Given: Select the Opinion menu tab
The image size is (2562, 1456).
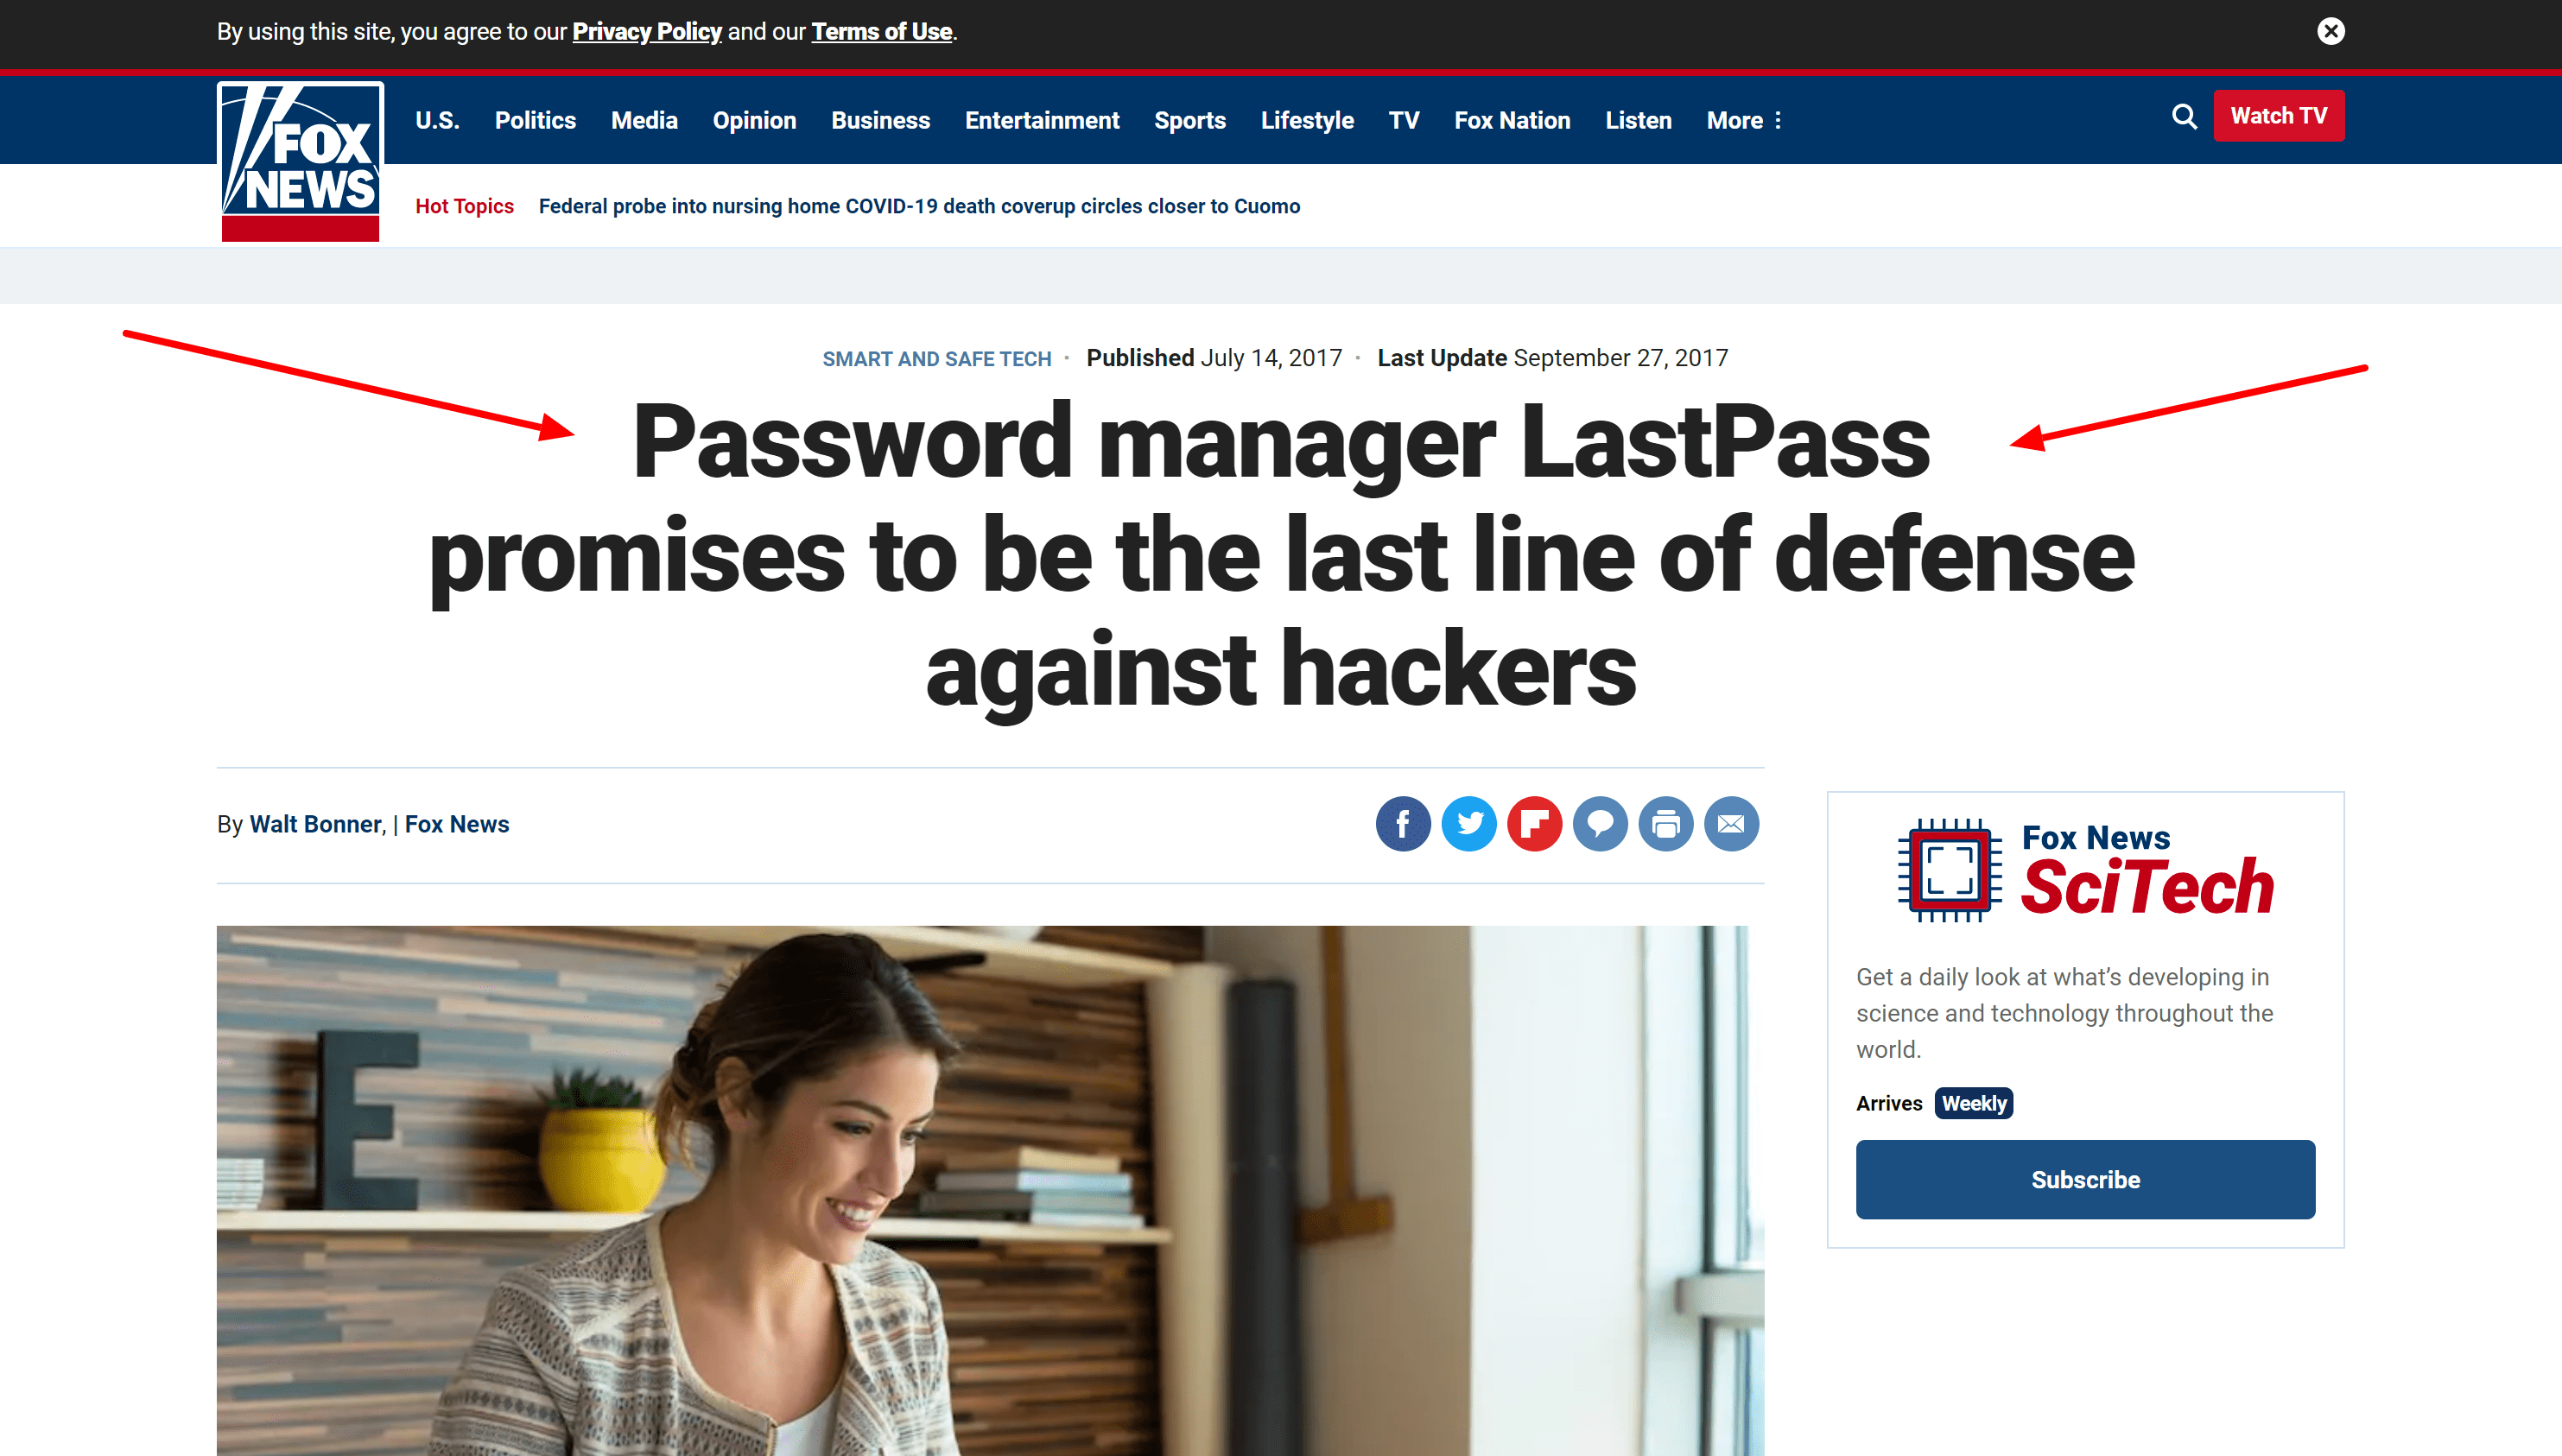Looking at the screenshot, I should click(x=753, y=119).
